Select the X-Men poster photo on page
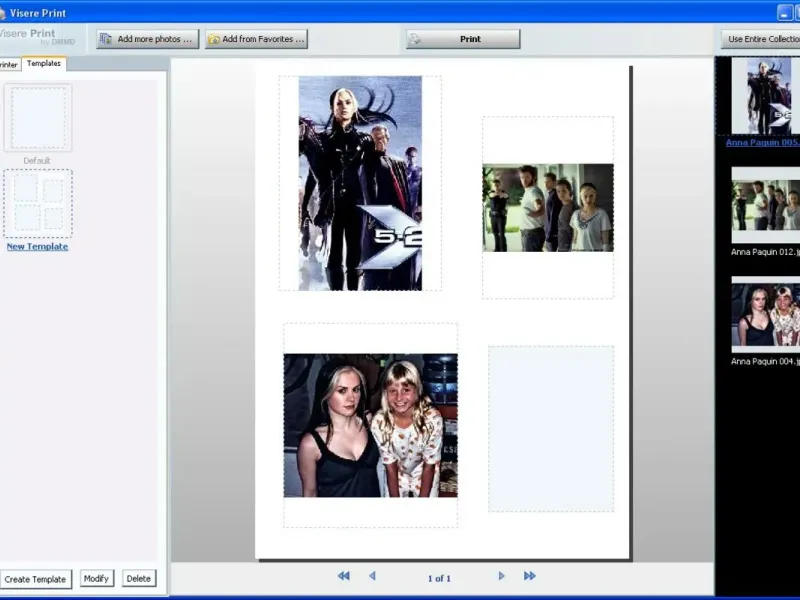The image size is (800, 600). click(x=360, y=184)
